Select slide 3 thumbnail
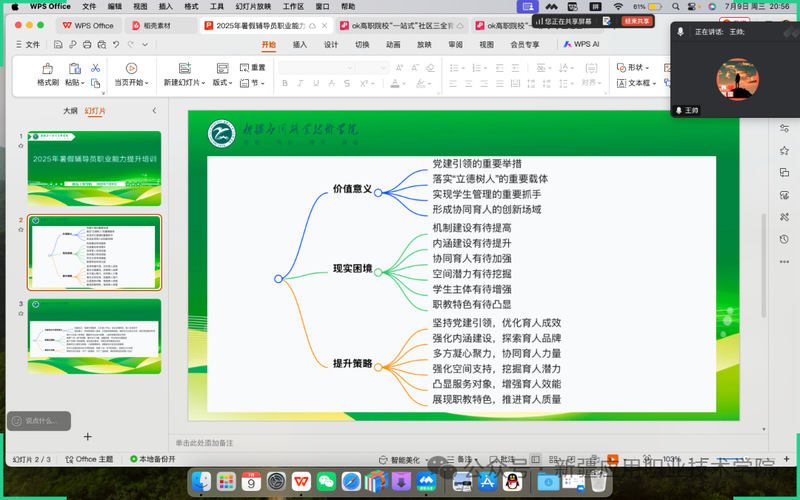The image size is (800, 500). tap(94, 322)
